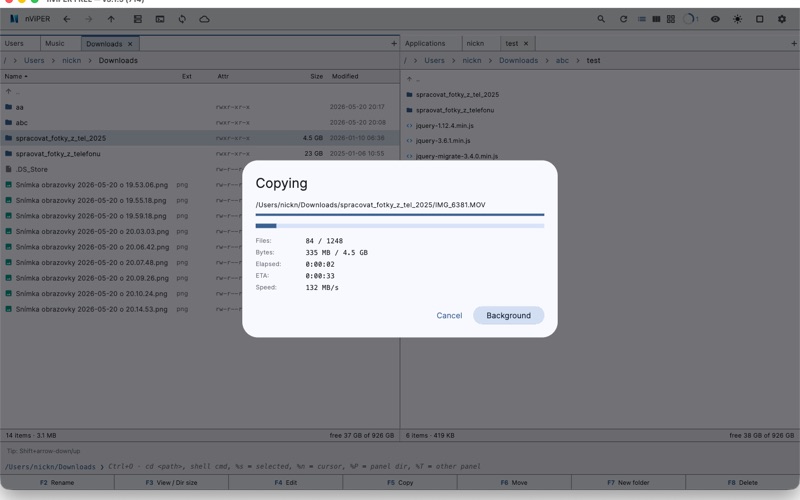The width and height of the screenshot is (800, 500).
Task: Select jquery-1.12.4.min.js file
Action: coord(600,126)
